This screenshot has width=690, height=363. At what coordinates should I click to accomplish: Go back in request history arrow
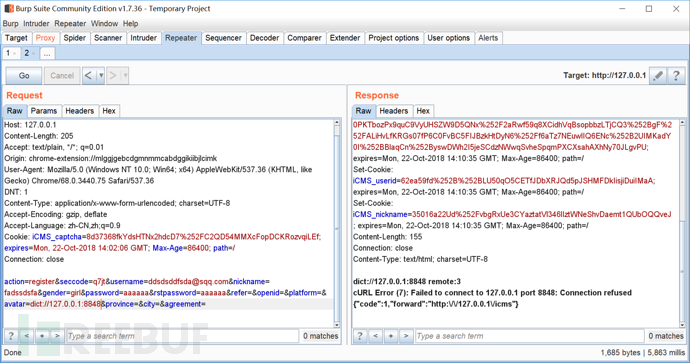[88, 76]
